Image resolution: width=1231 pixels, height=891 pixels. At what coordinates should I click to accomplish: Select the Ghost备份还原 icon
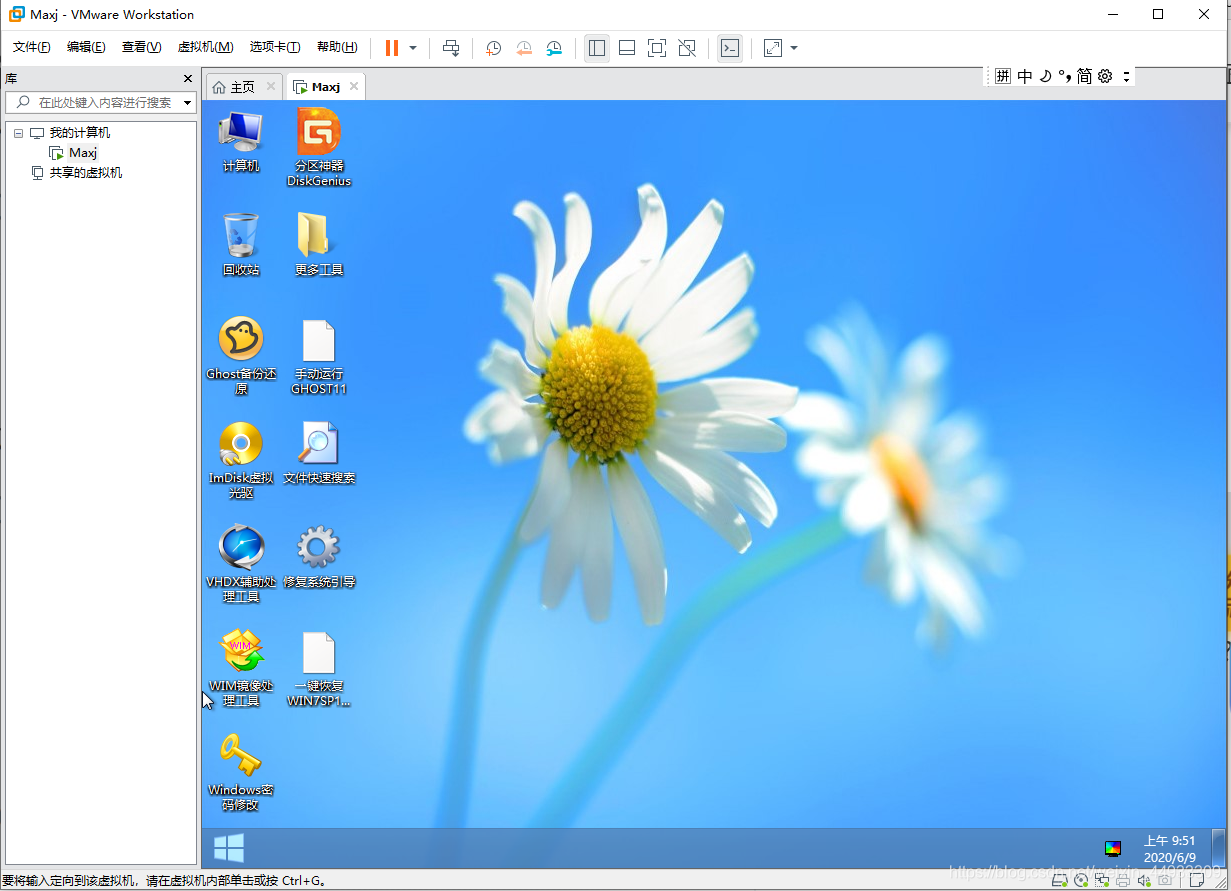[x=241, y=356]
